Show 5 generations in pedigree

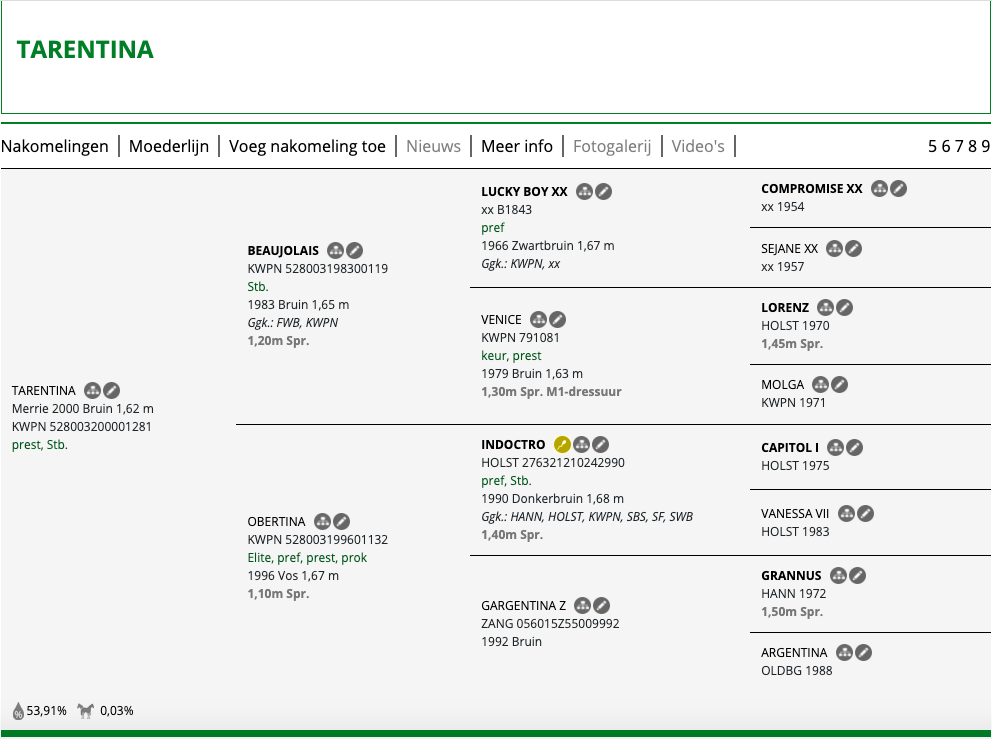(933, 146)
